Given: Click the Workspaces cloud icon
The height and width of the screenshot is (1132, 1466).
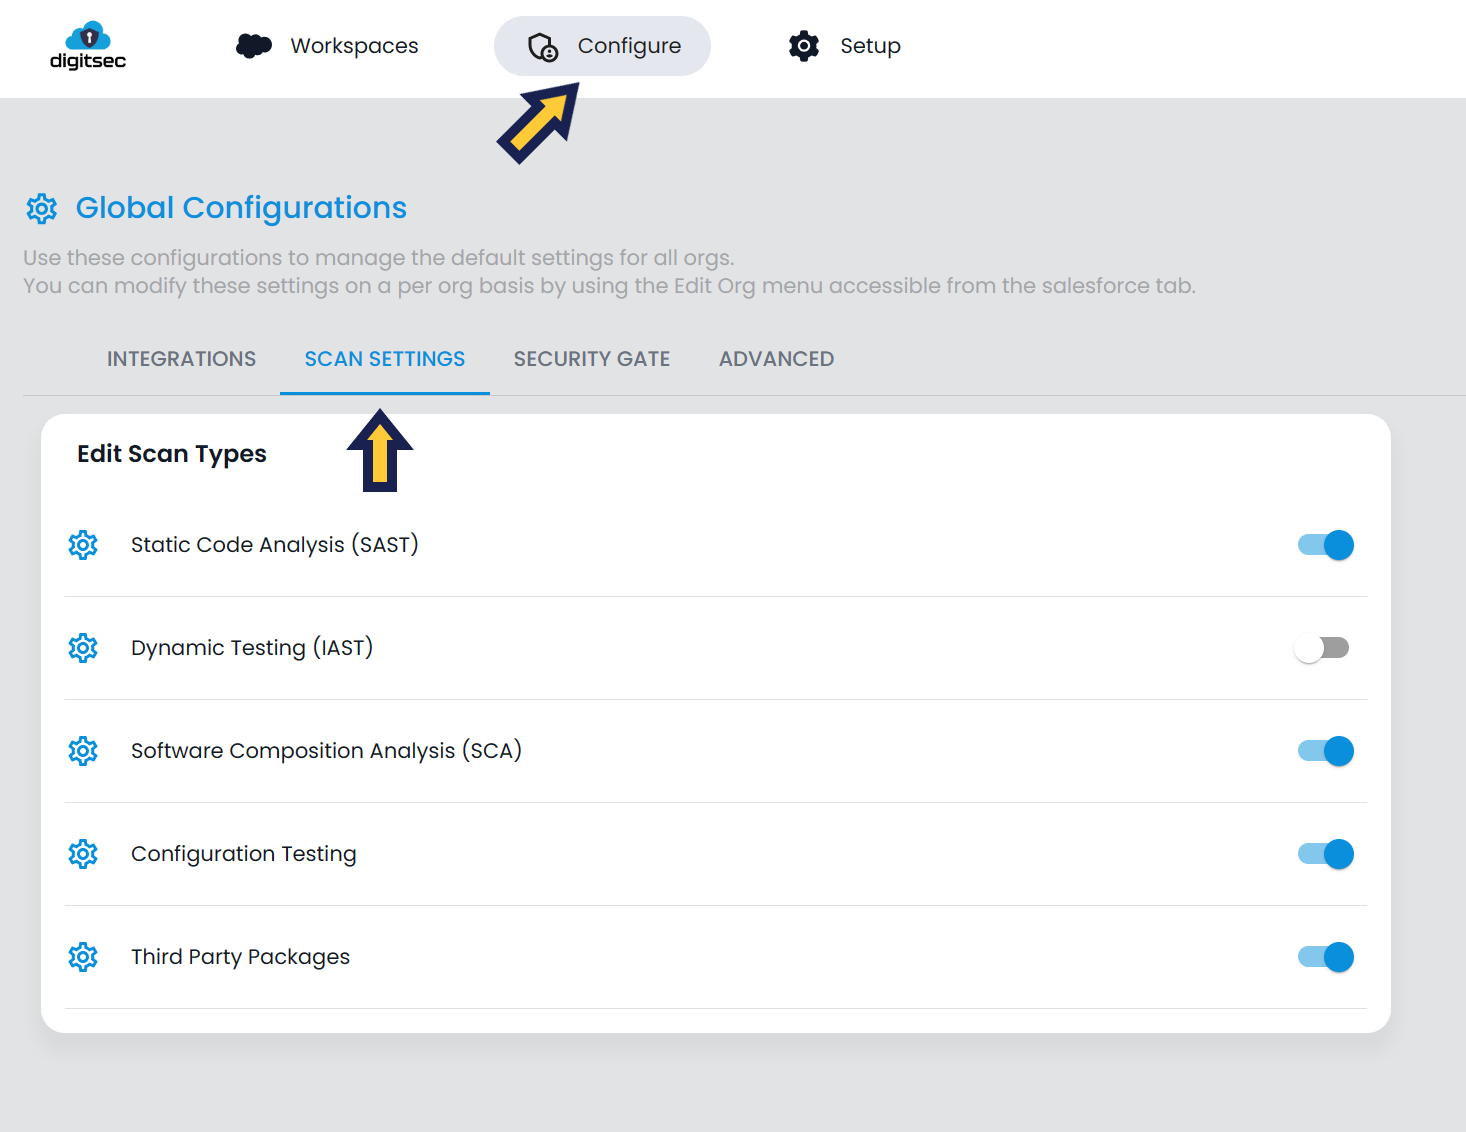Looking at the screenshot, I should [254, 46].
